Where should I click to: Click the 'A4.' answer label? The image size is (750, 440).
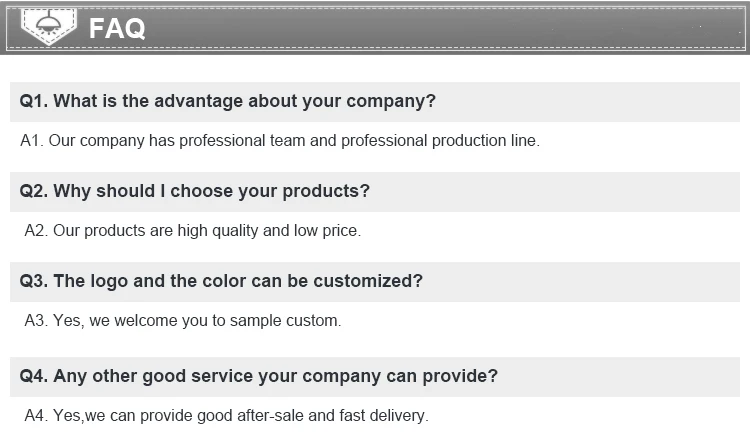coord(36,415)
